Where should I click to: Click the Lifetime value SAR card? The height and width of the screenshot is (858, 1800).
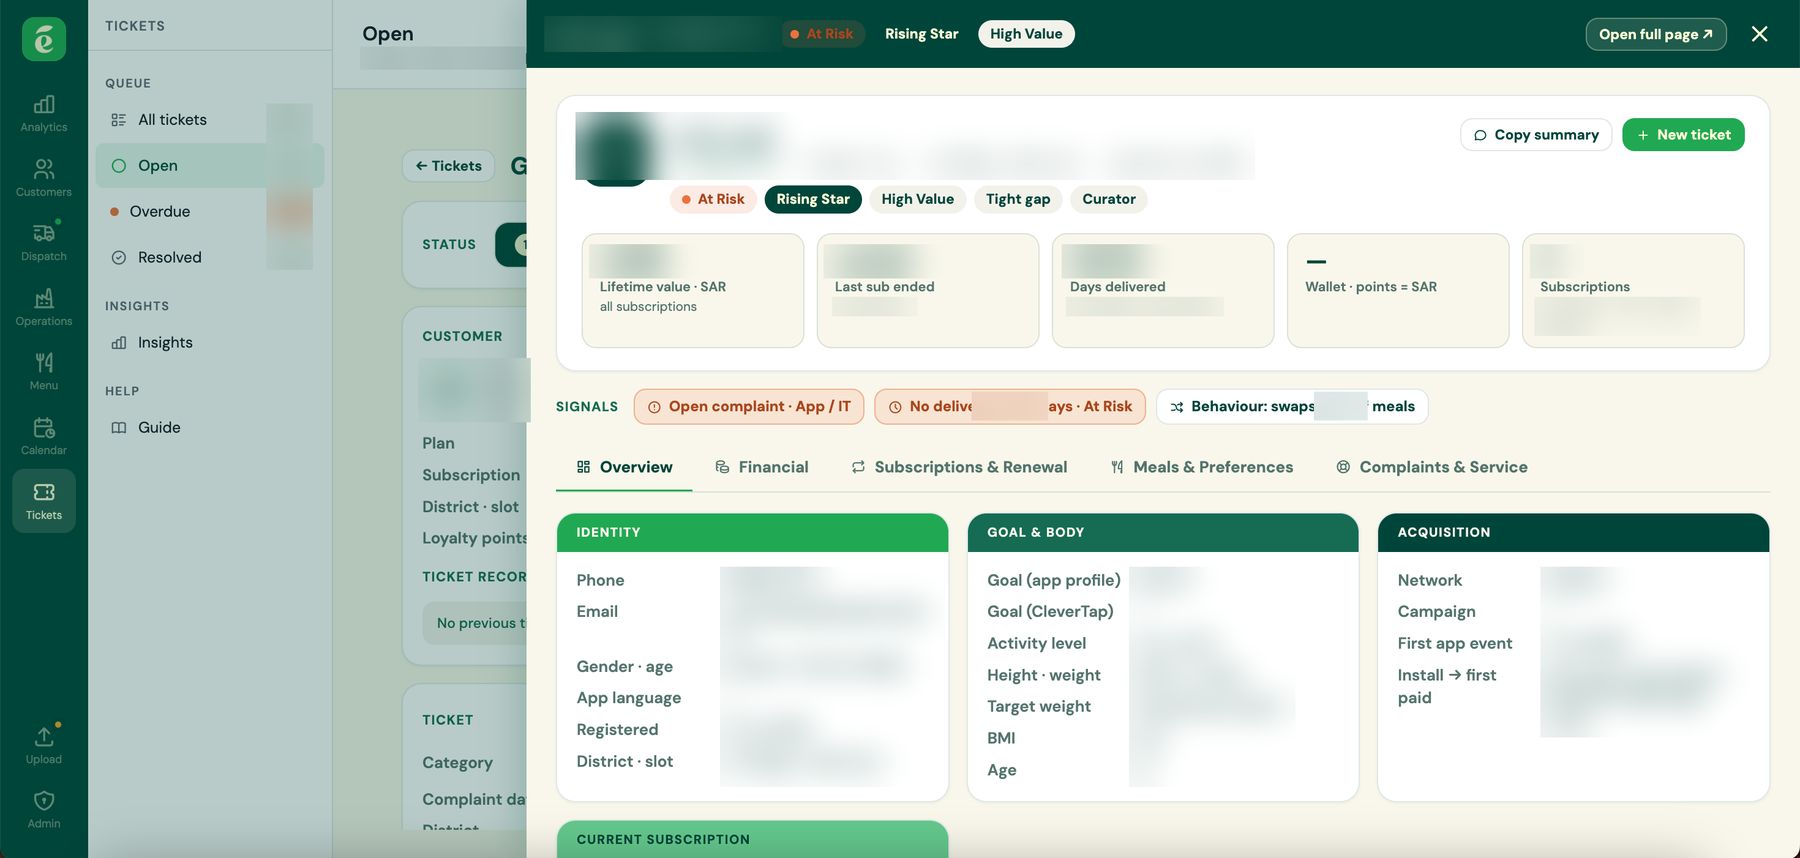(693, 291)
